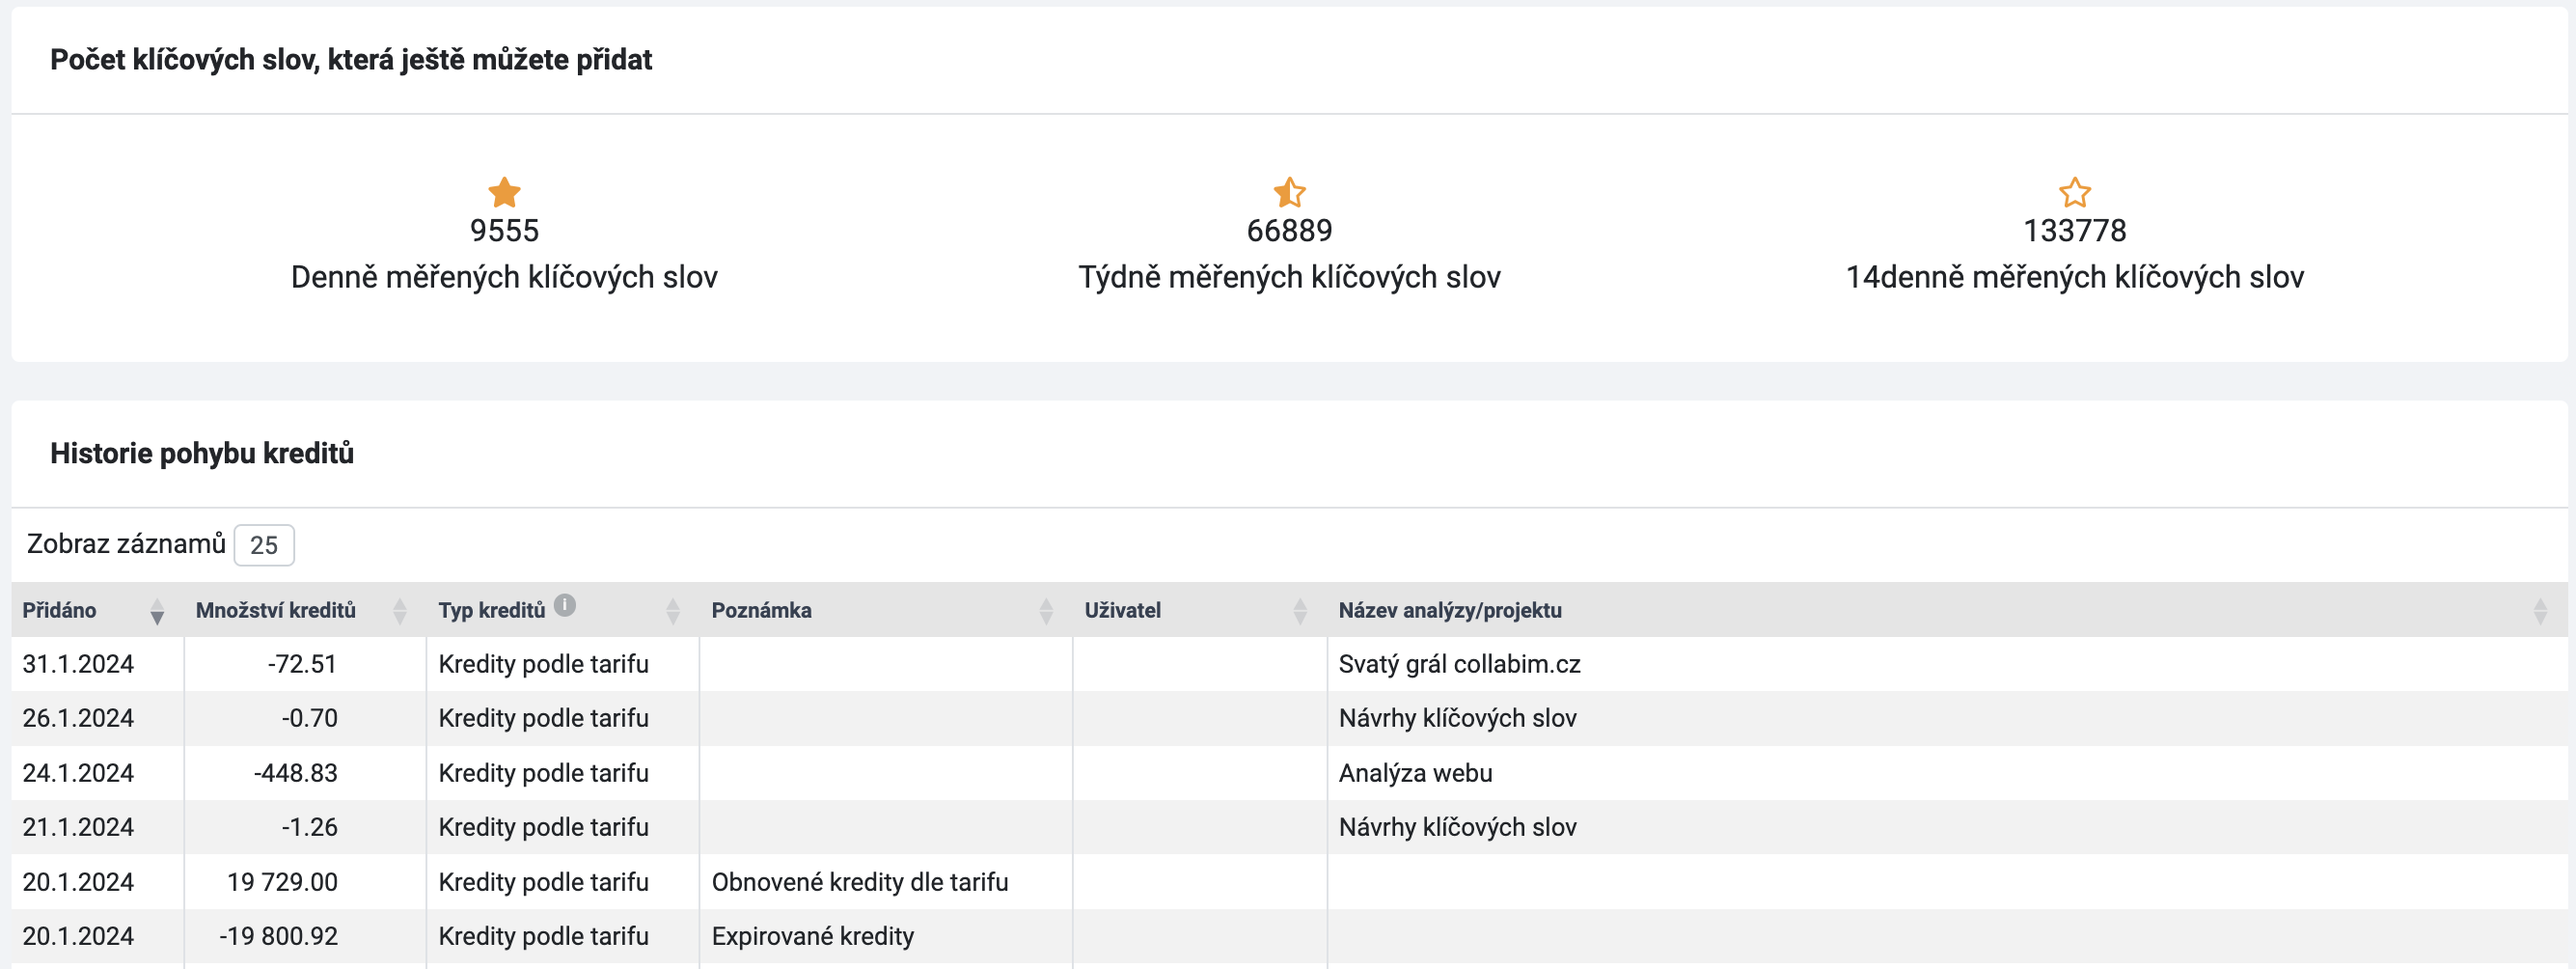Click the filled star above 9555
Screen dimensions: 2576x969
click(x=504, y=192)
